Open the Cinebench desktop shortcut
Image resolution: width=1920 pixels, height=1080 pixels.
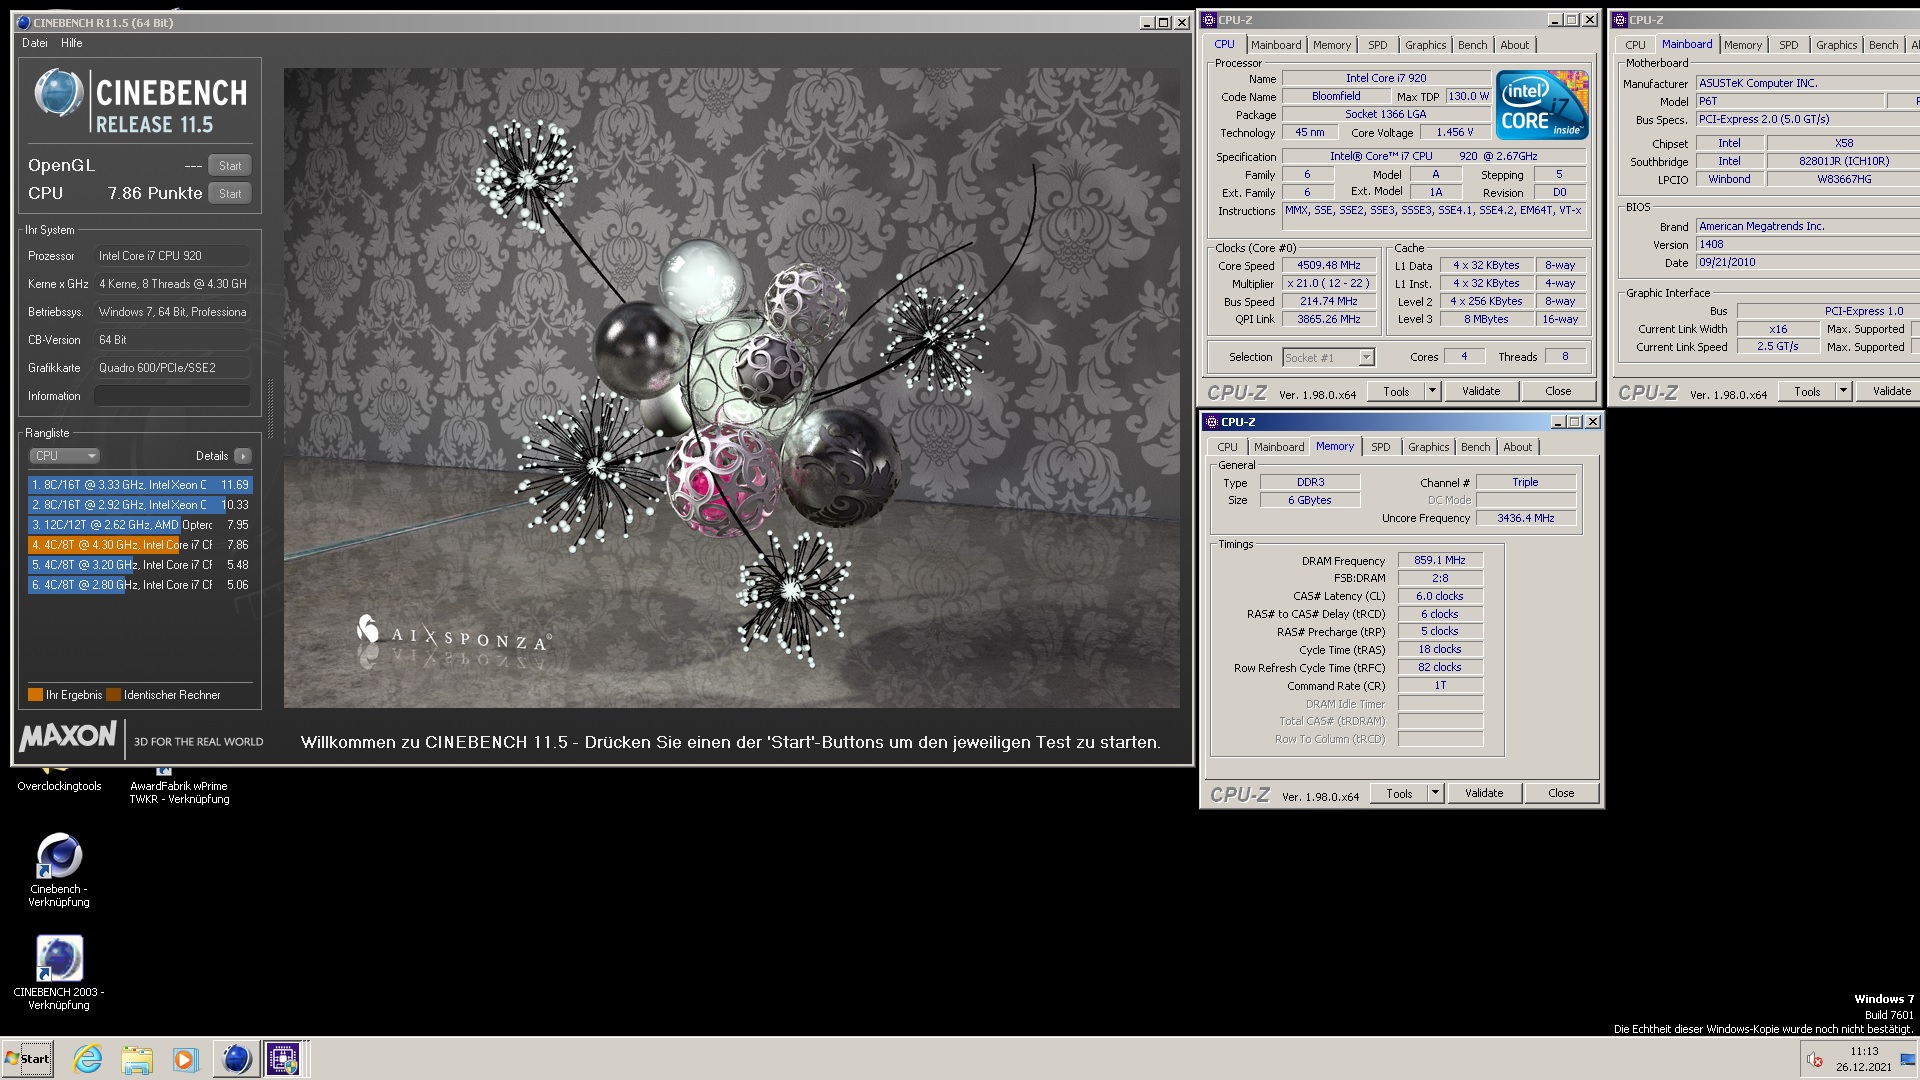pyautogui.click(x=59, y=870)
